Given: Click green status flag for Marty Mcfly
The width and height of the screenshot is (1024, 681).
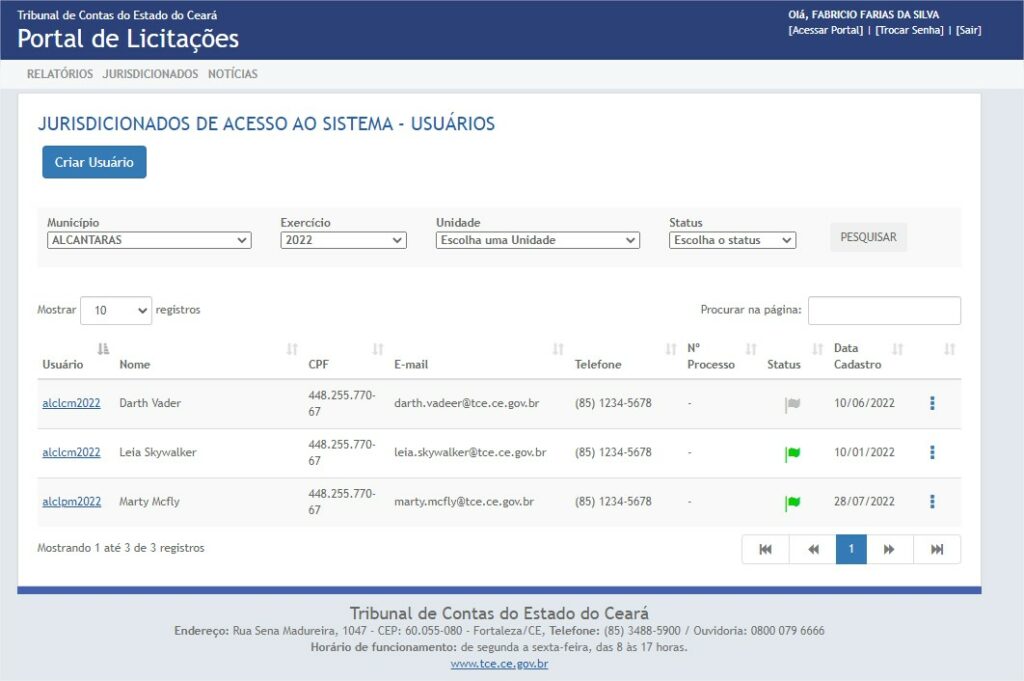Looking at the screenshot, I should tap(792, 502).
